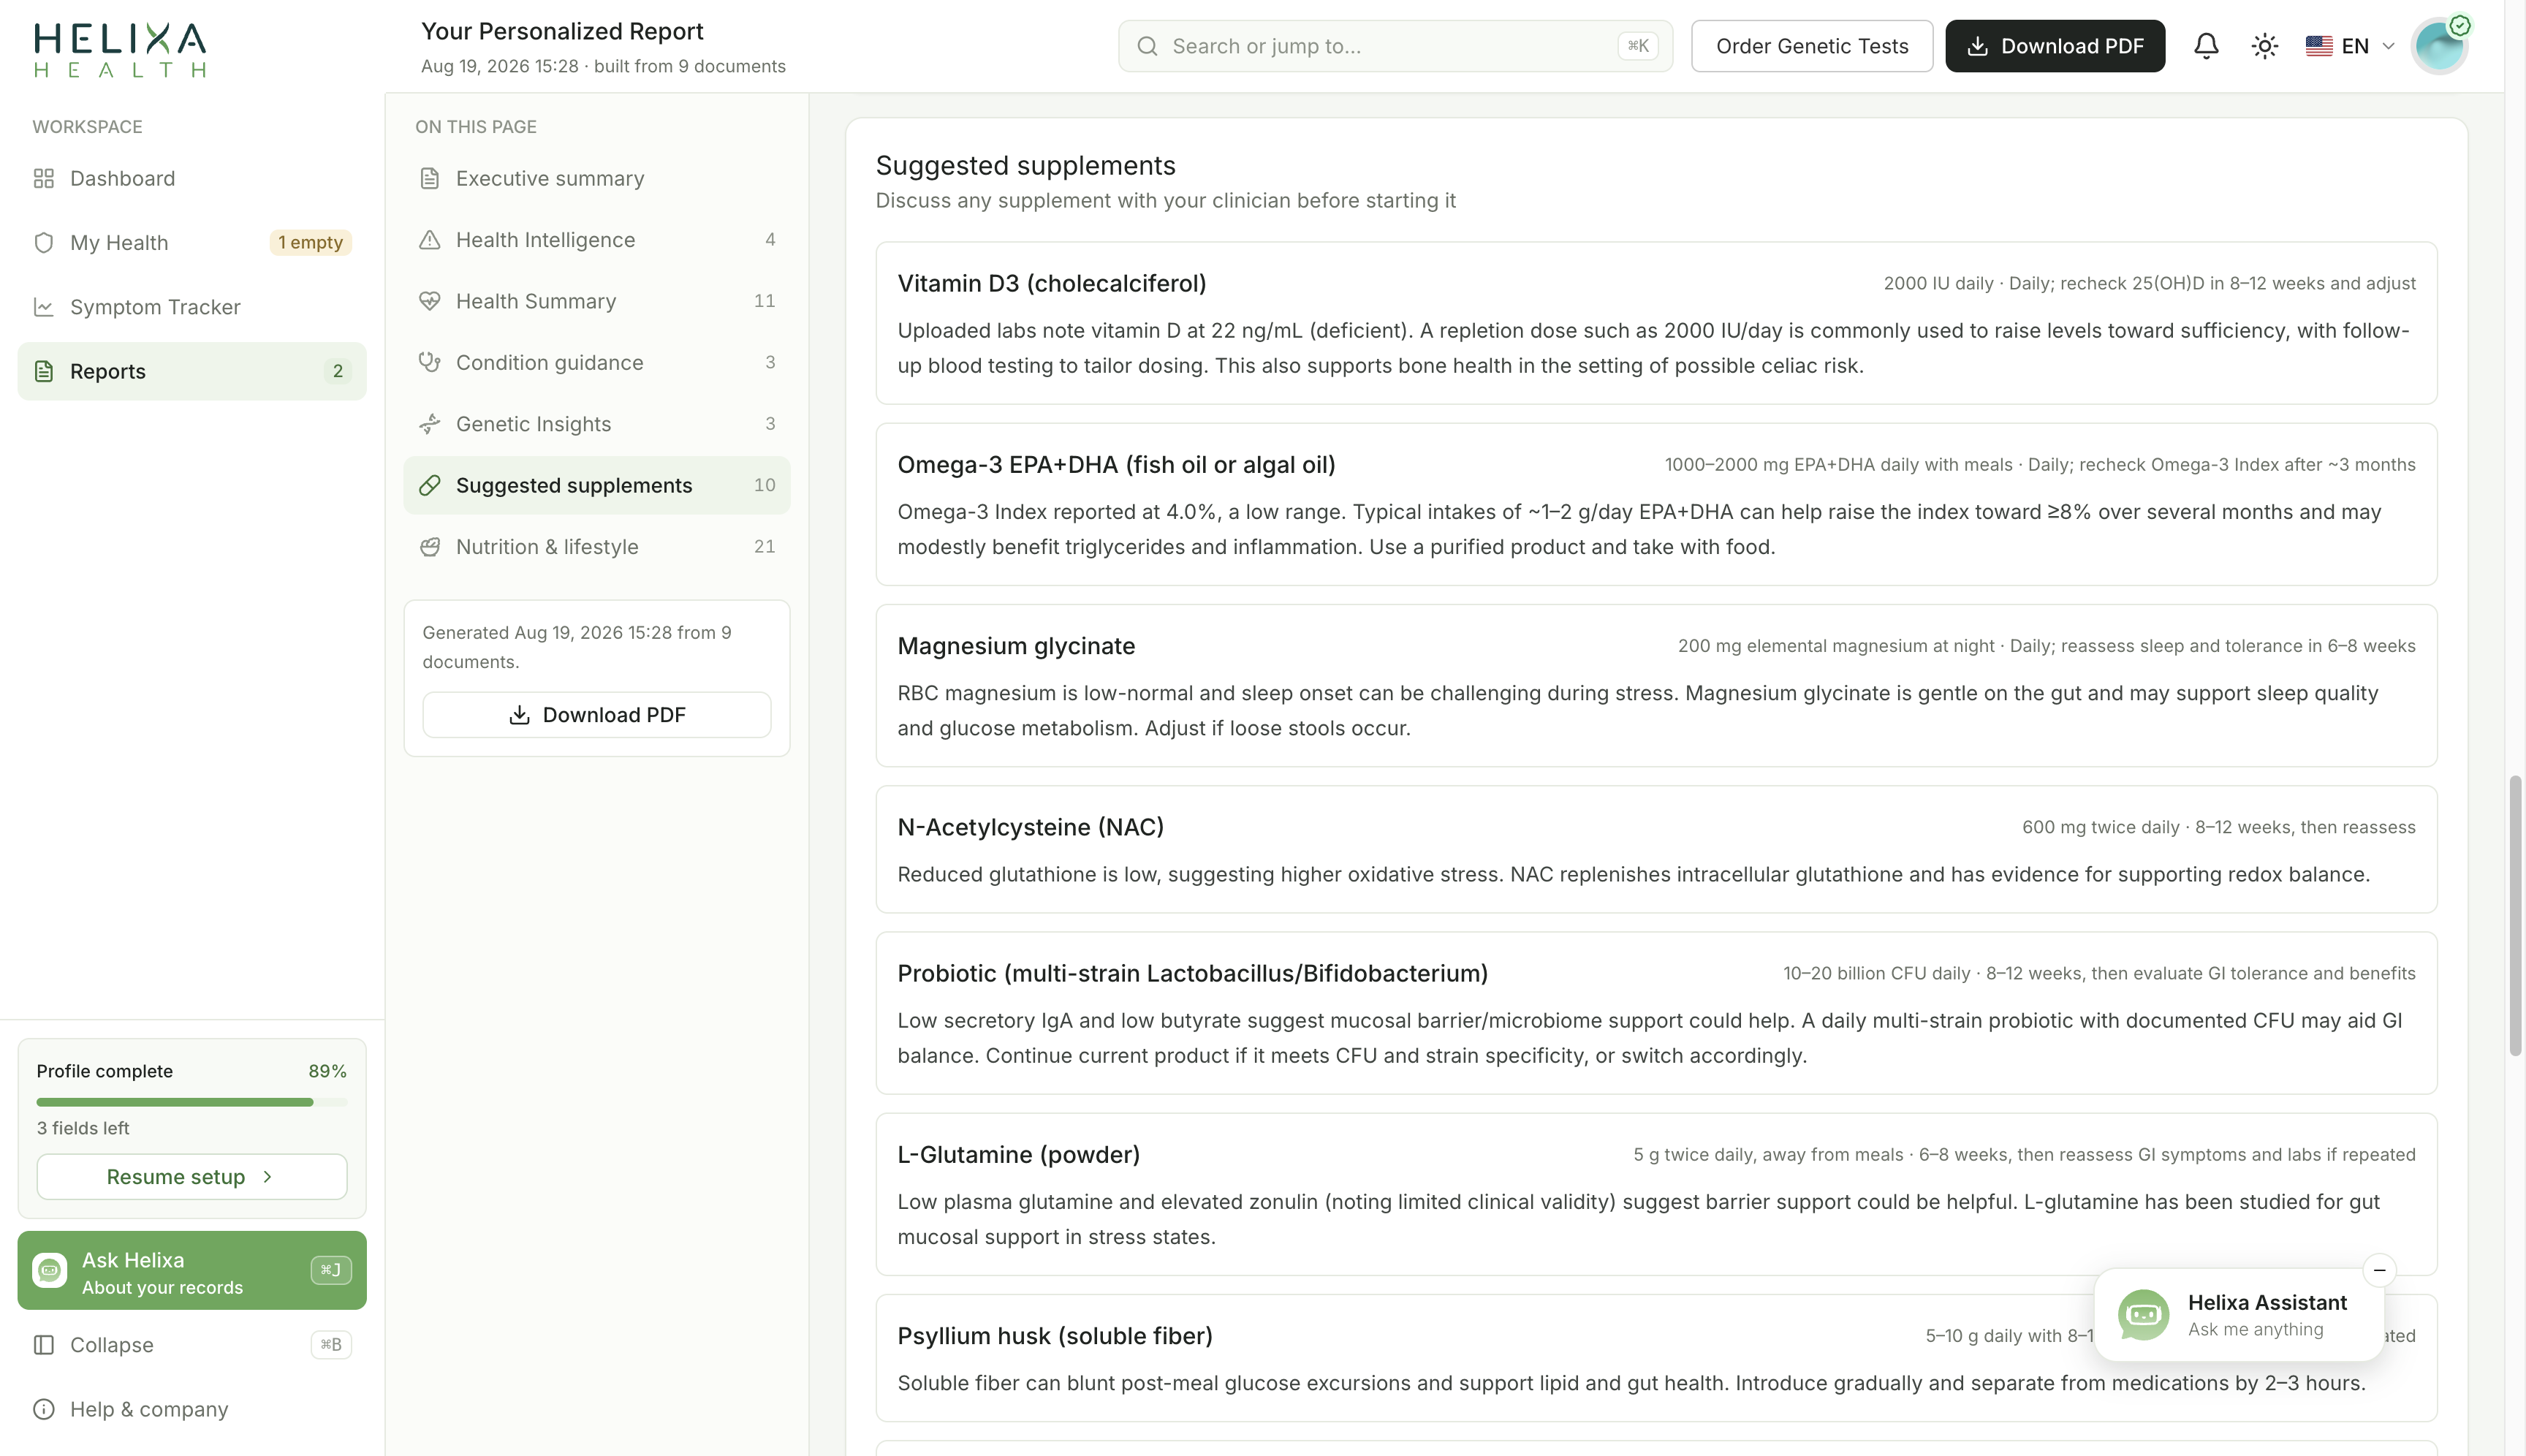
Task: Open Help & company
Action: (192, 1410)
